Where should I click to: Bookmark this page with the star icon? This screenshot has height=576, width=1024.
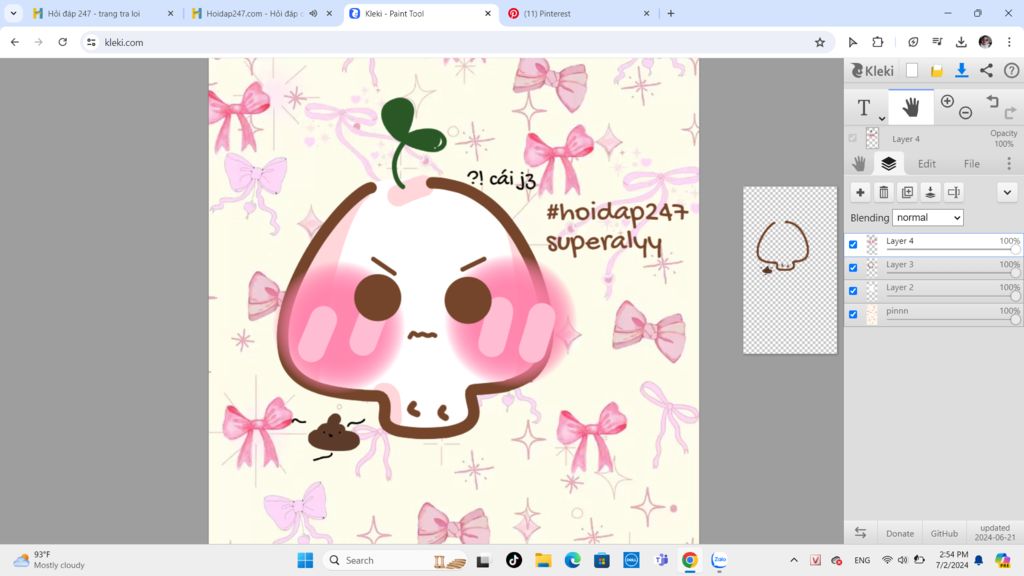pyautogui.click(x=820, y=42)
